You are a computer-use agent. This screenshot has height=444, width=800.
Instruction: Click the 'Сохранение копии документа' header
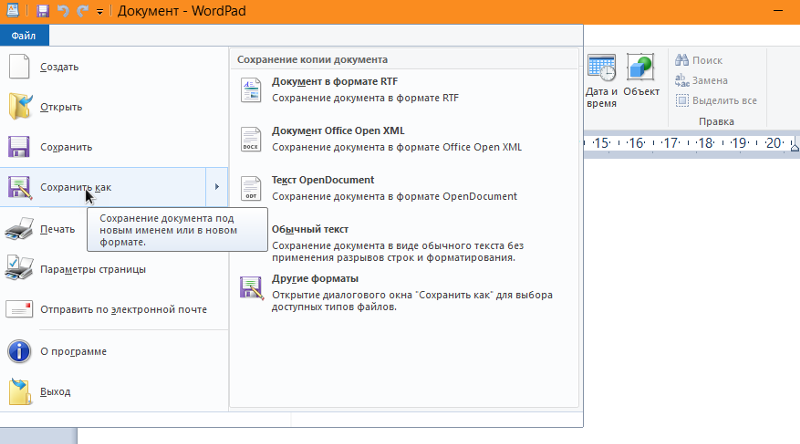312,60
